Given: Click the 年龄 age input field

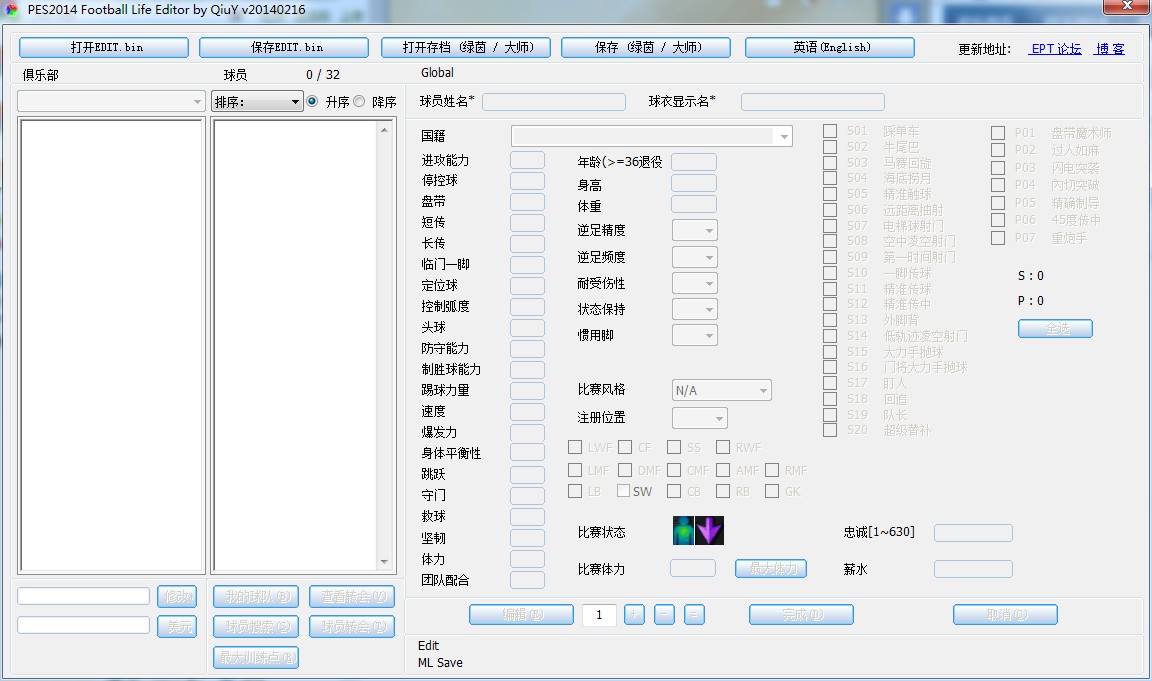Looking at the screenshot, I should pos(694,162).
